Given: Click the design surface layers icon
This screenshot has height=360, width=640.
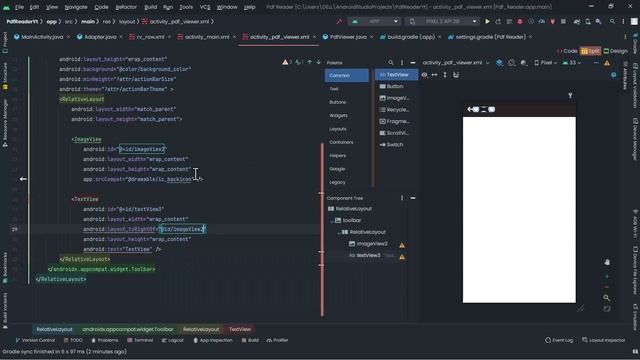Looking at the screenshot, I should 499,62.
